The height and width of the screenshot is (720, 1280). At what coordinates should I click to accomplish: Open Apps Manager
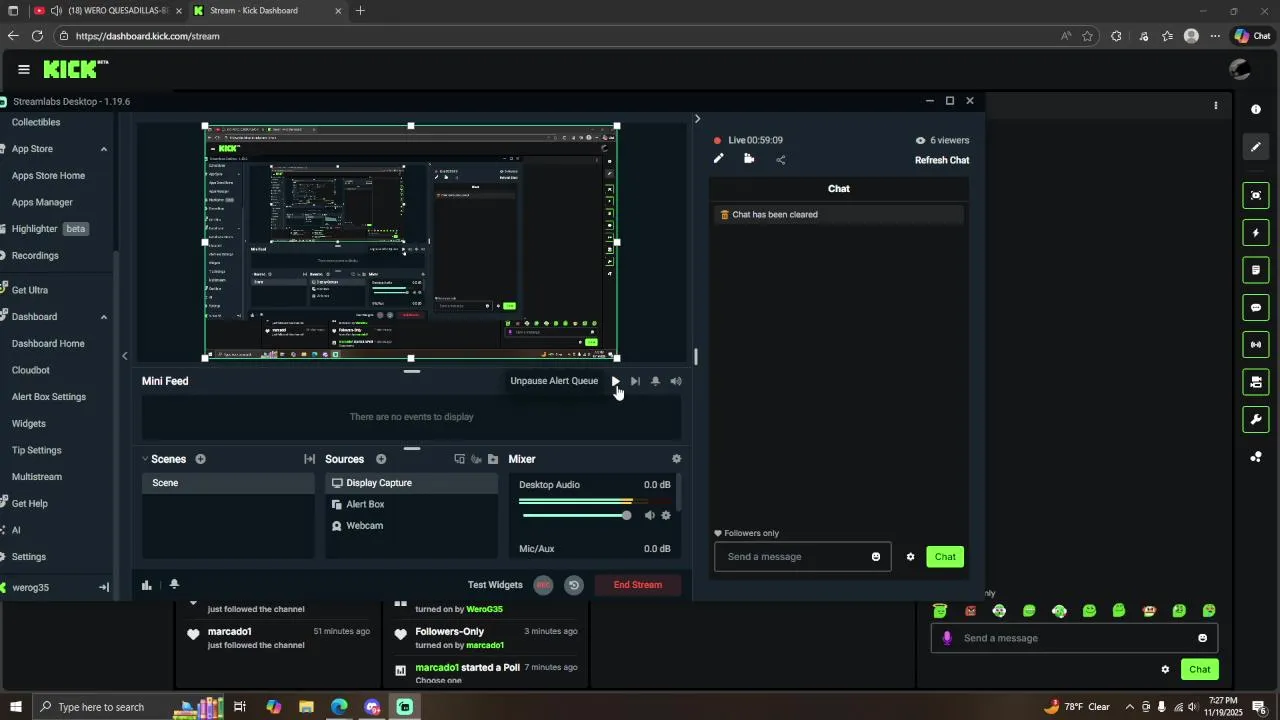(42, 202)
